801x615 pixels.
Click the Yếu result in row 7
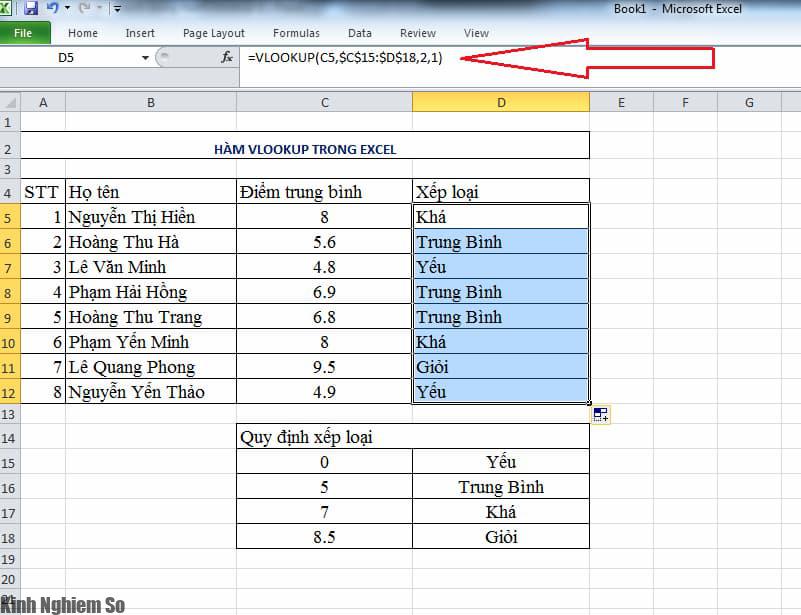[501, 267]
